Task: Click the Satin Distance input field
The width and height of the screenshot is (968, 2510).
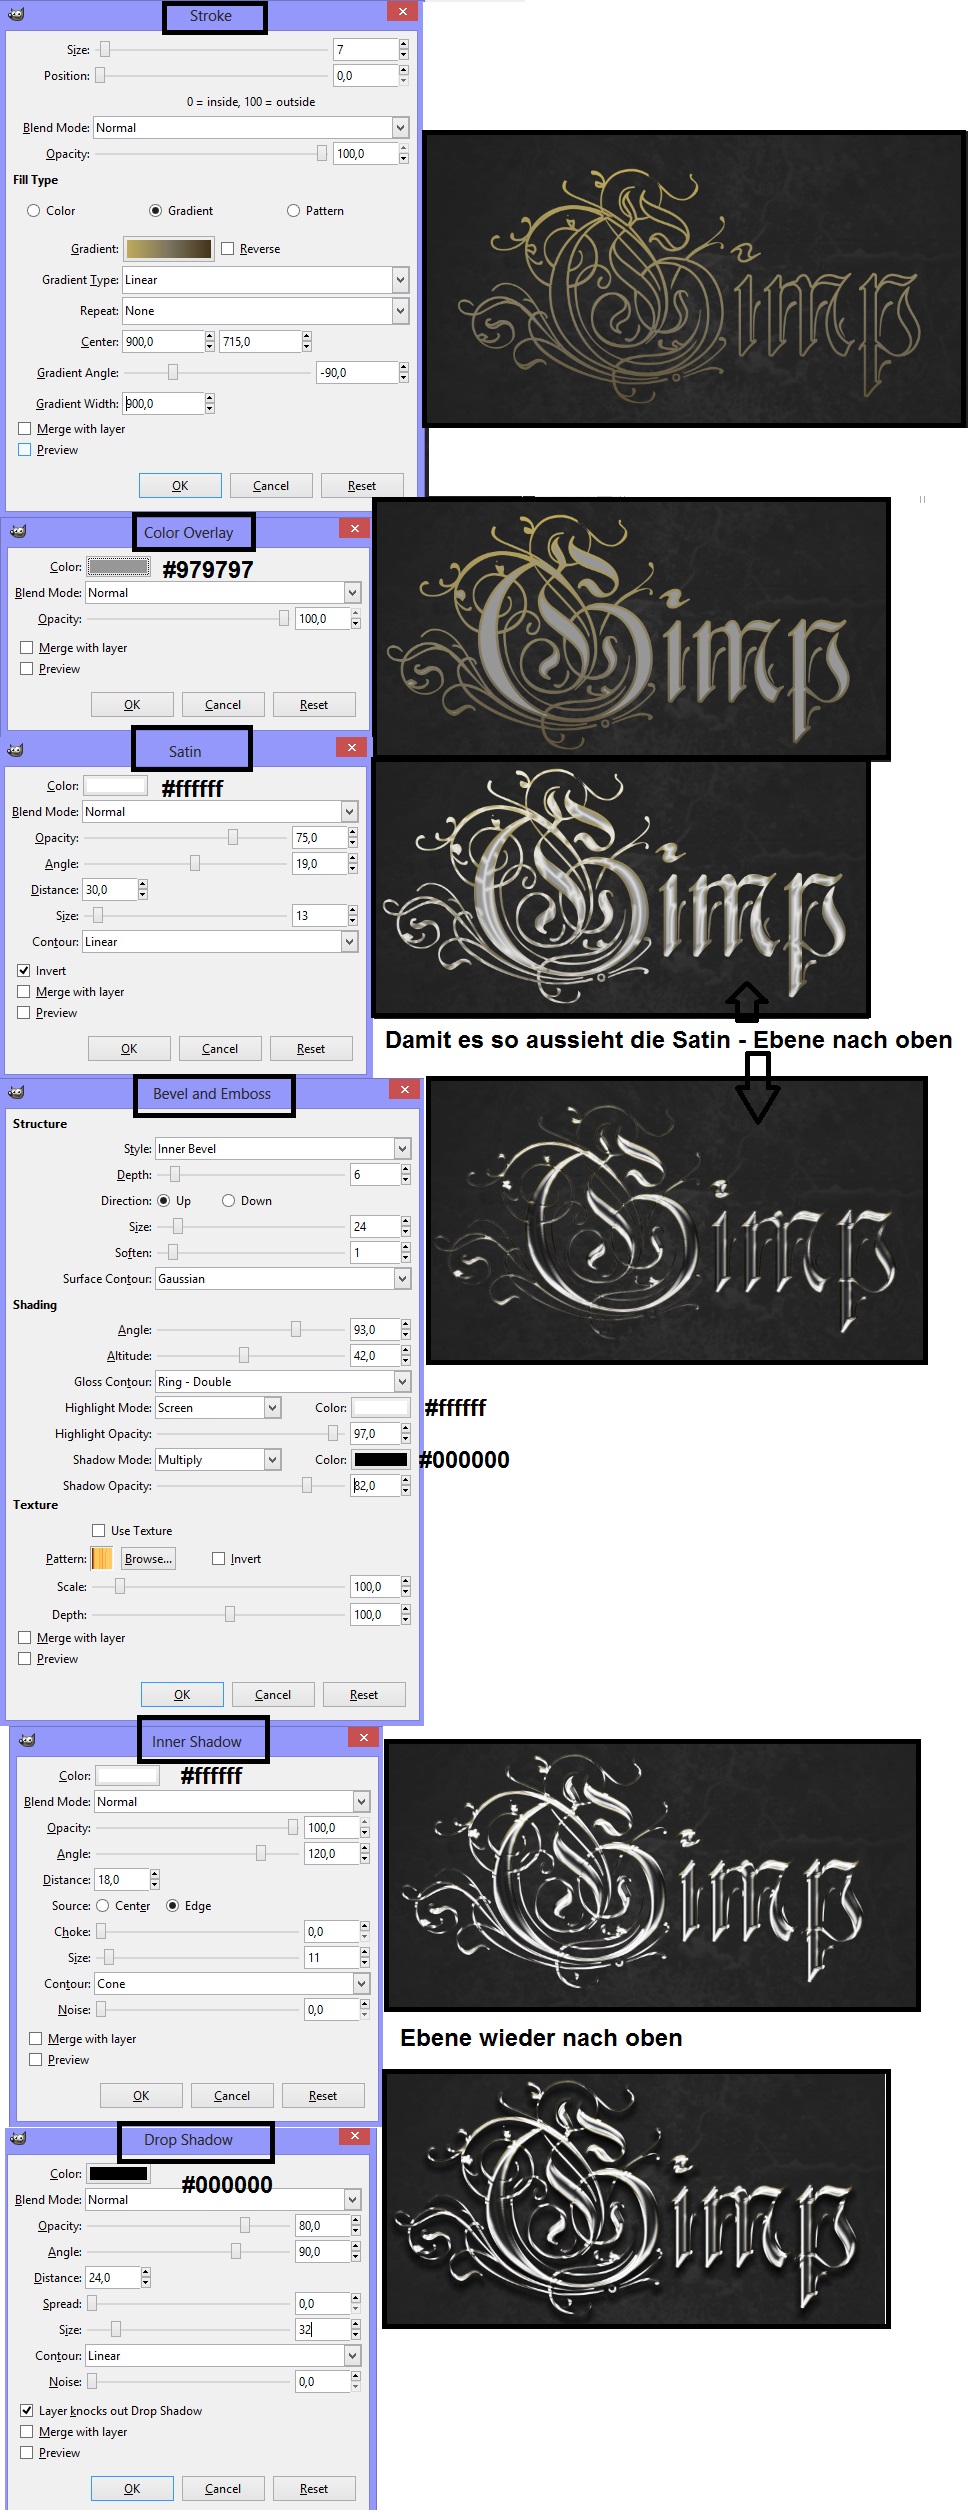Action: coord(110,890)
